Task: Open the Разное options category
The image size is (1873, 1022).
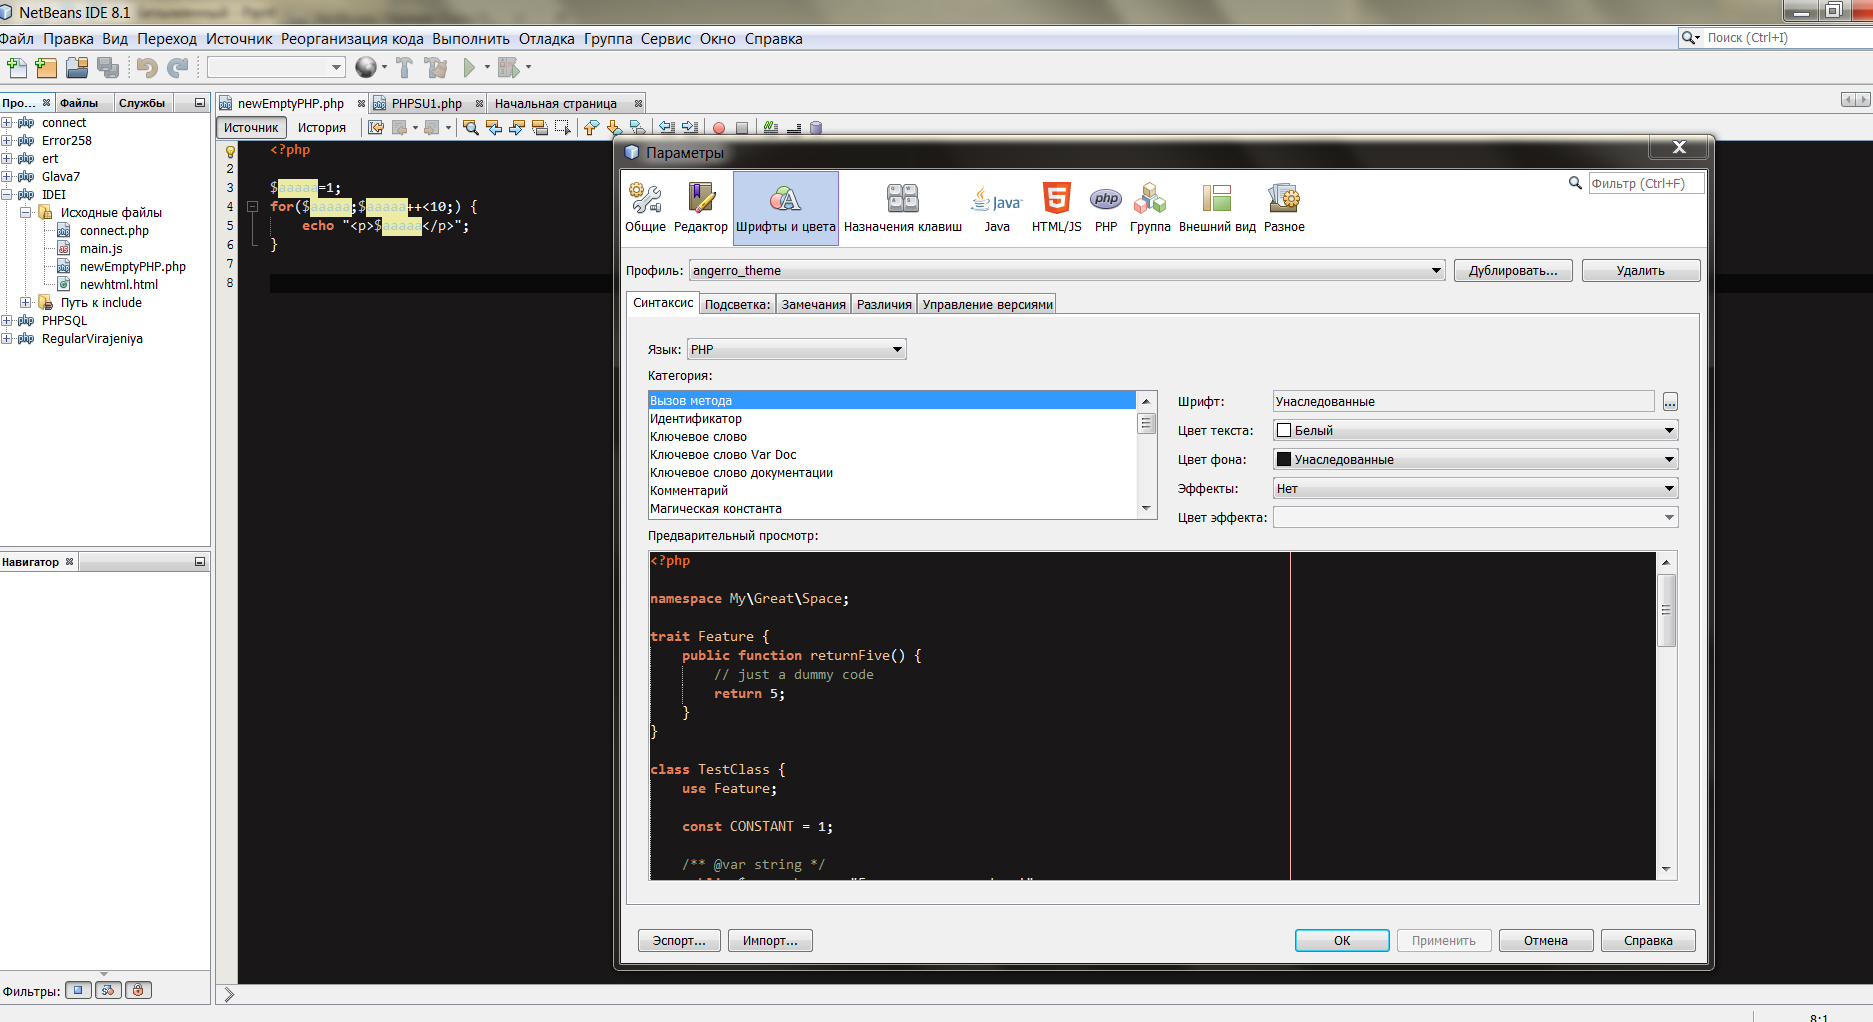Action: pos(1284,208)
